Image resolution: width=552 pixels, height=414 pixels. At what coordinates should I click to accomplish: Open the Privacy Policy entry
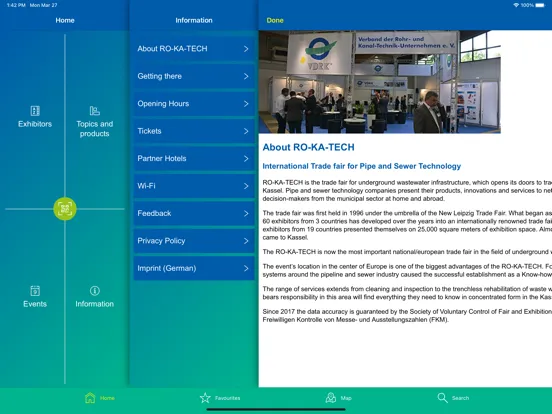(194, 241)
